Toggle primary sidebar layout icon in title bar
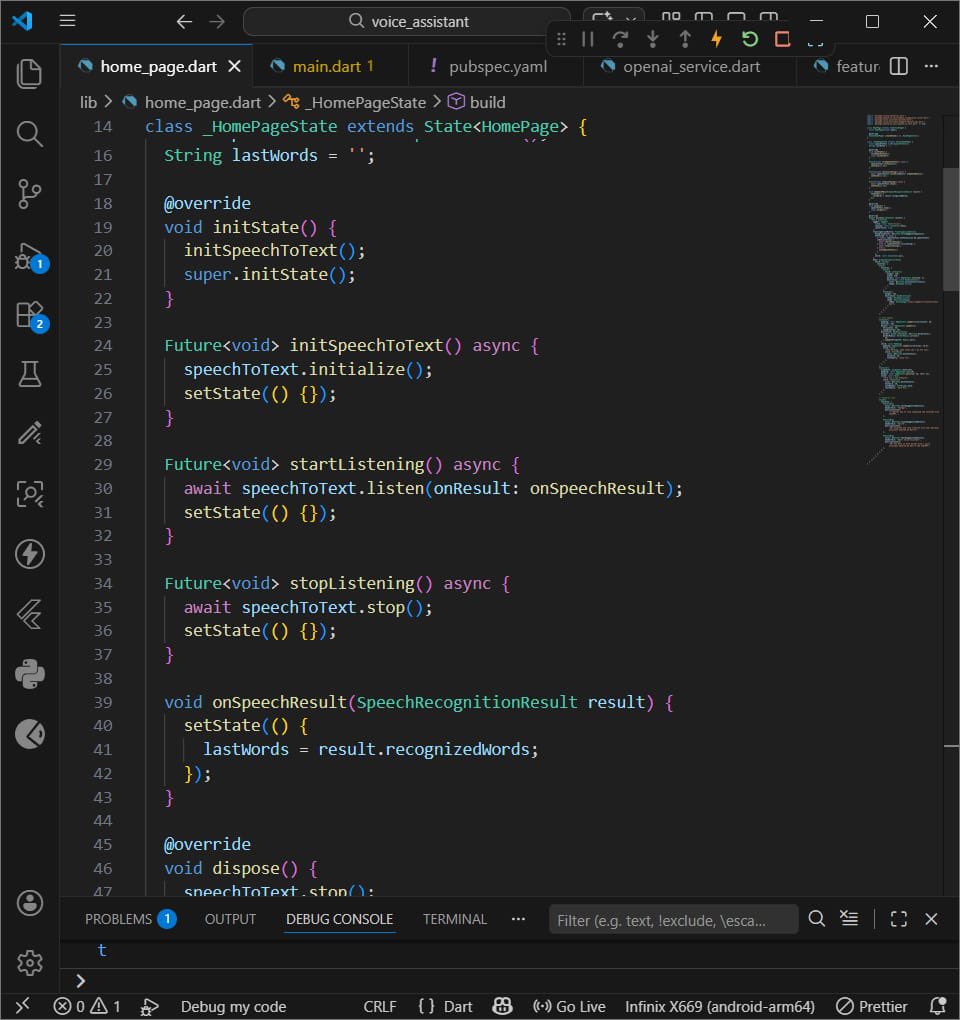Screen dimensions: 960x1020 [704, 16]
